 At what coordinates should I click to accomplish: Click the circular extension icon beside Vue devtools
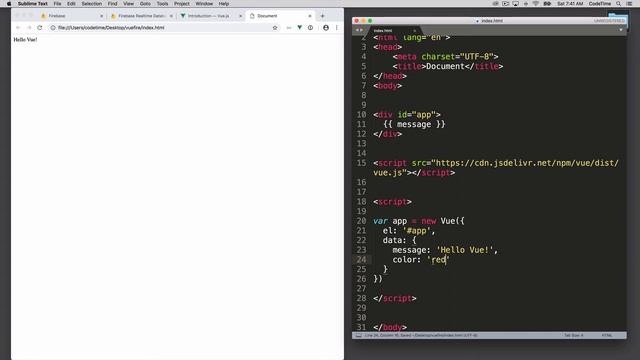coord(311,28)
